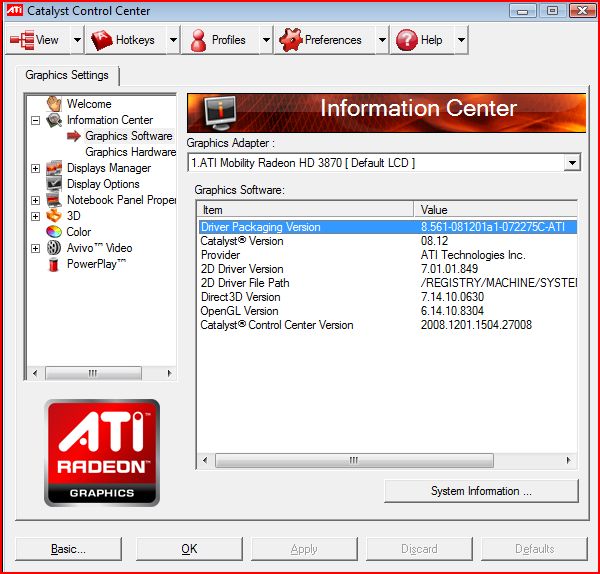Click the Apply button
Screen dimensions: 600x574
[304, 549]
